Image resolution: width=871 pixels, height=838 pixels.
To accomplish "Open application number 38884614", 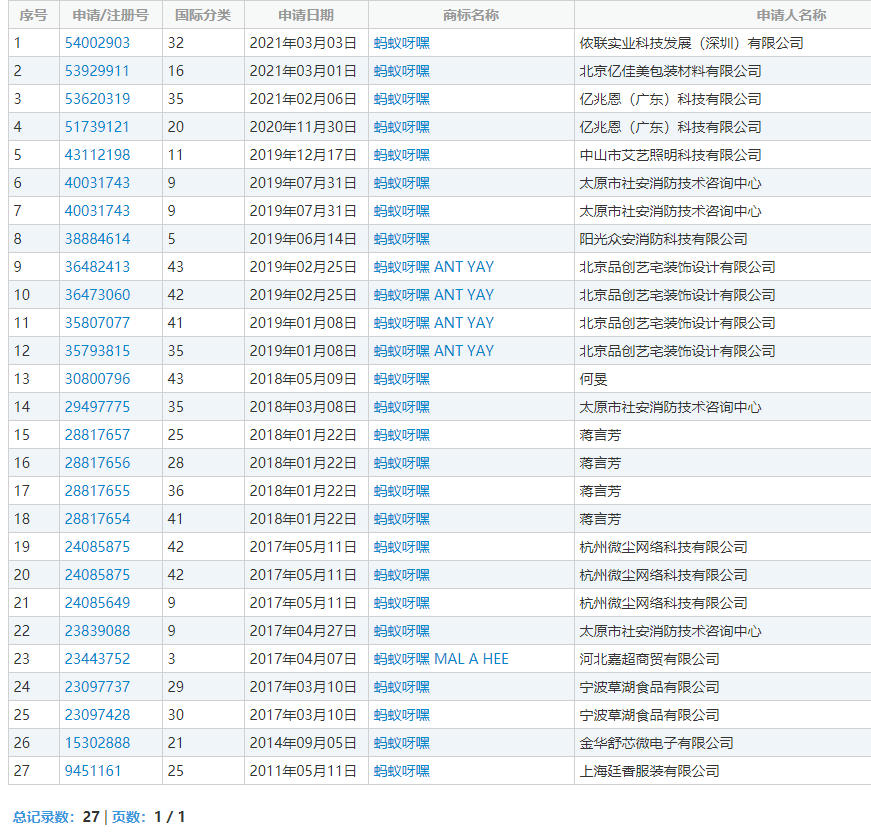I will point(97,239).
